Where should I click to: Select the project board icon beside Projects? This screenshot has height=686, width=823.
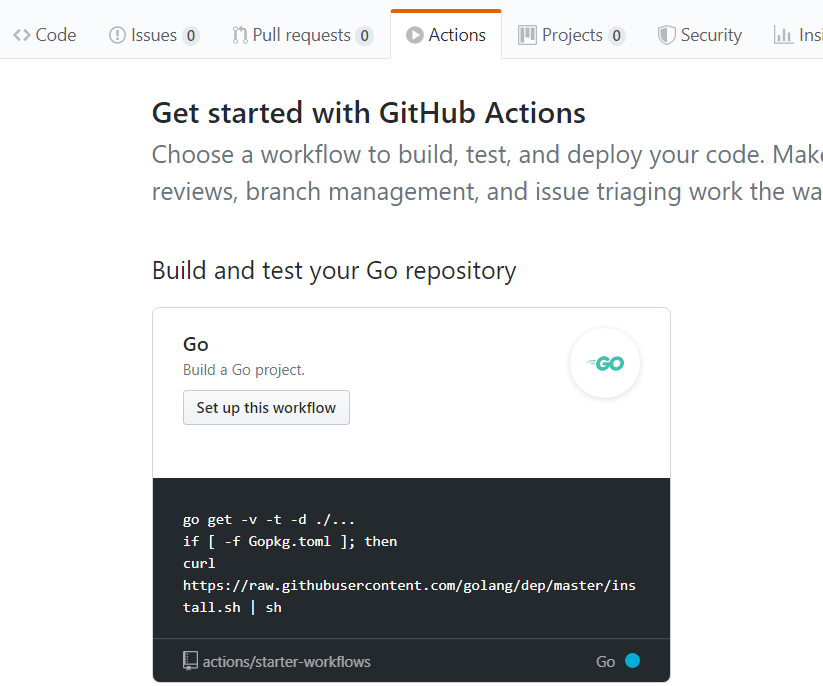point(528,34)
